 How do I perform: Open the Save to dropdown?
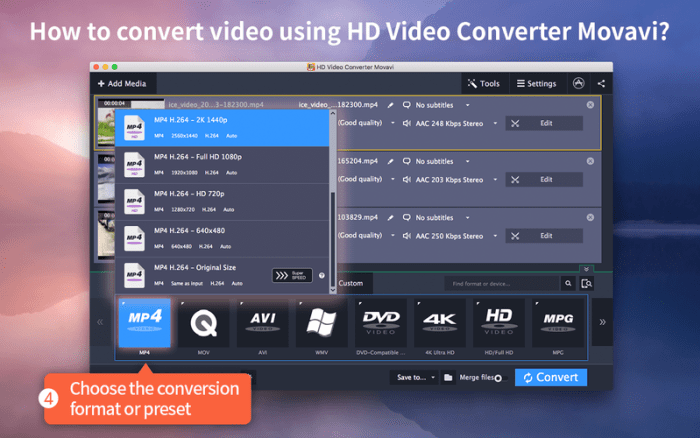point(415,377)
